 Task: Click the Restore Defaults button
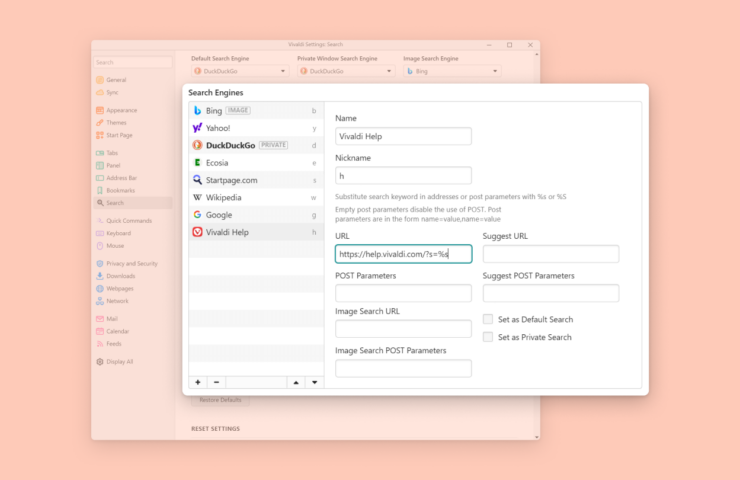220,400
